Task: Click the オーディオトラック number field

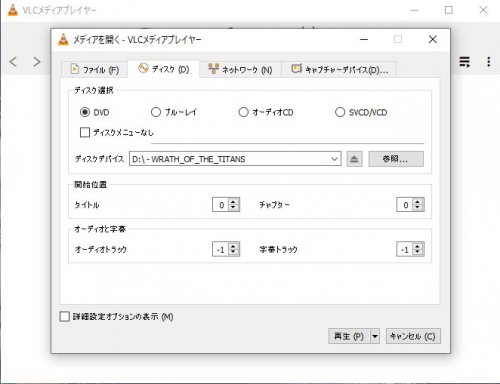Action: 221,249
